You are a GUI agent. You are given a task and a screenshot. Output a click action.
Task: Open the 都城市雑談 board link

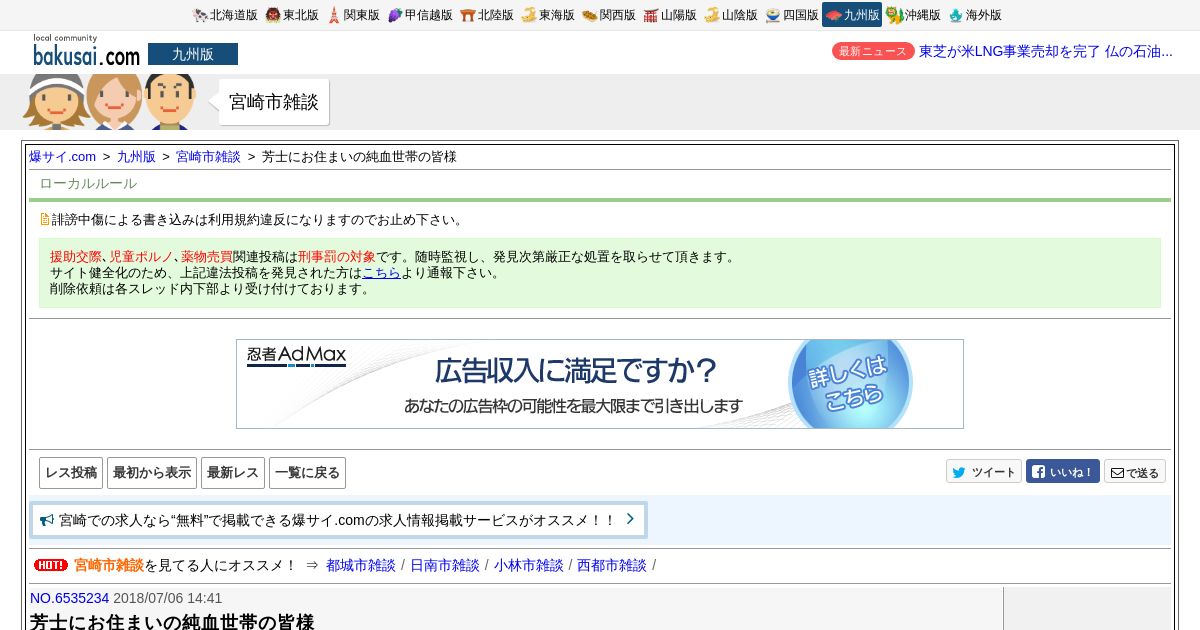click(361, 565)
